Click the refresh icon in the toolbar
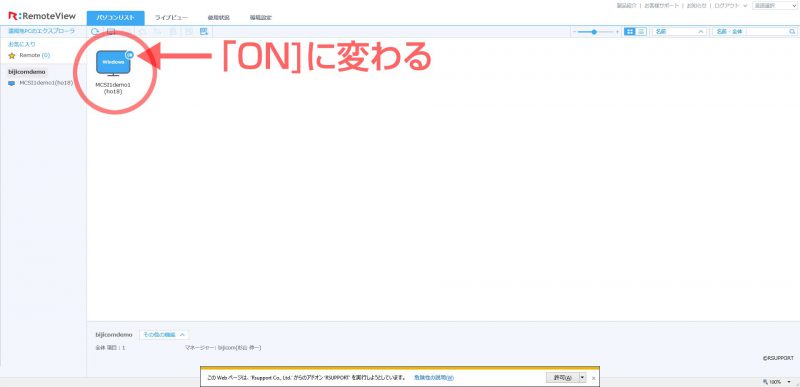The width and height of the screenshot is (800, 387). (95, 32)
